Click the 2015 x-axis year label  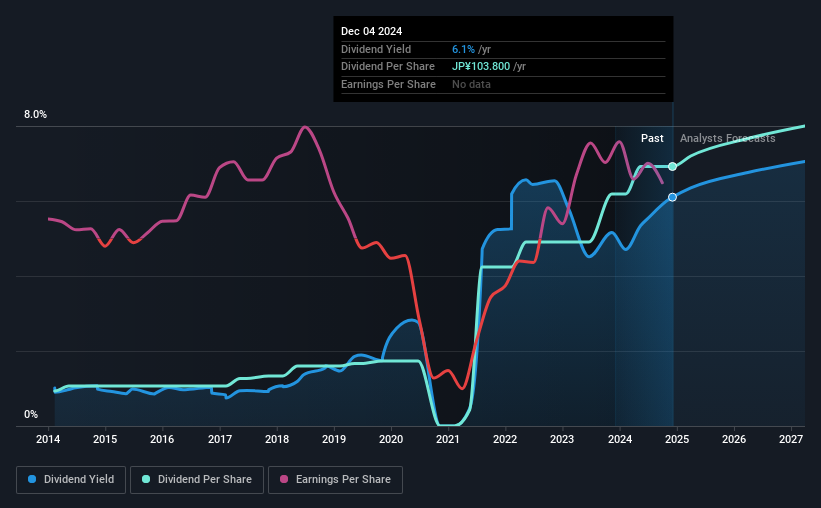point(105,439)
